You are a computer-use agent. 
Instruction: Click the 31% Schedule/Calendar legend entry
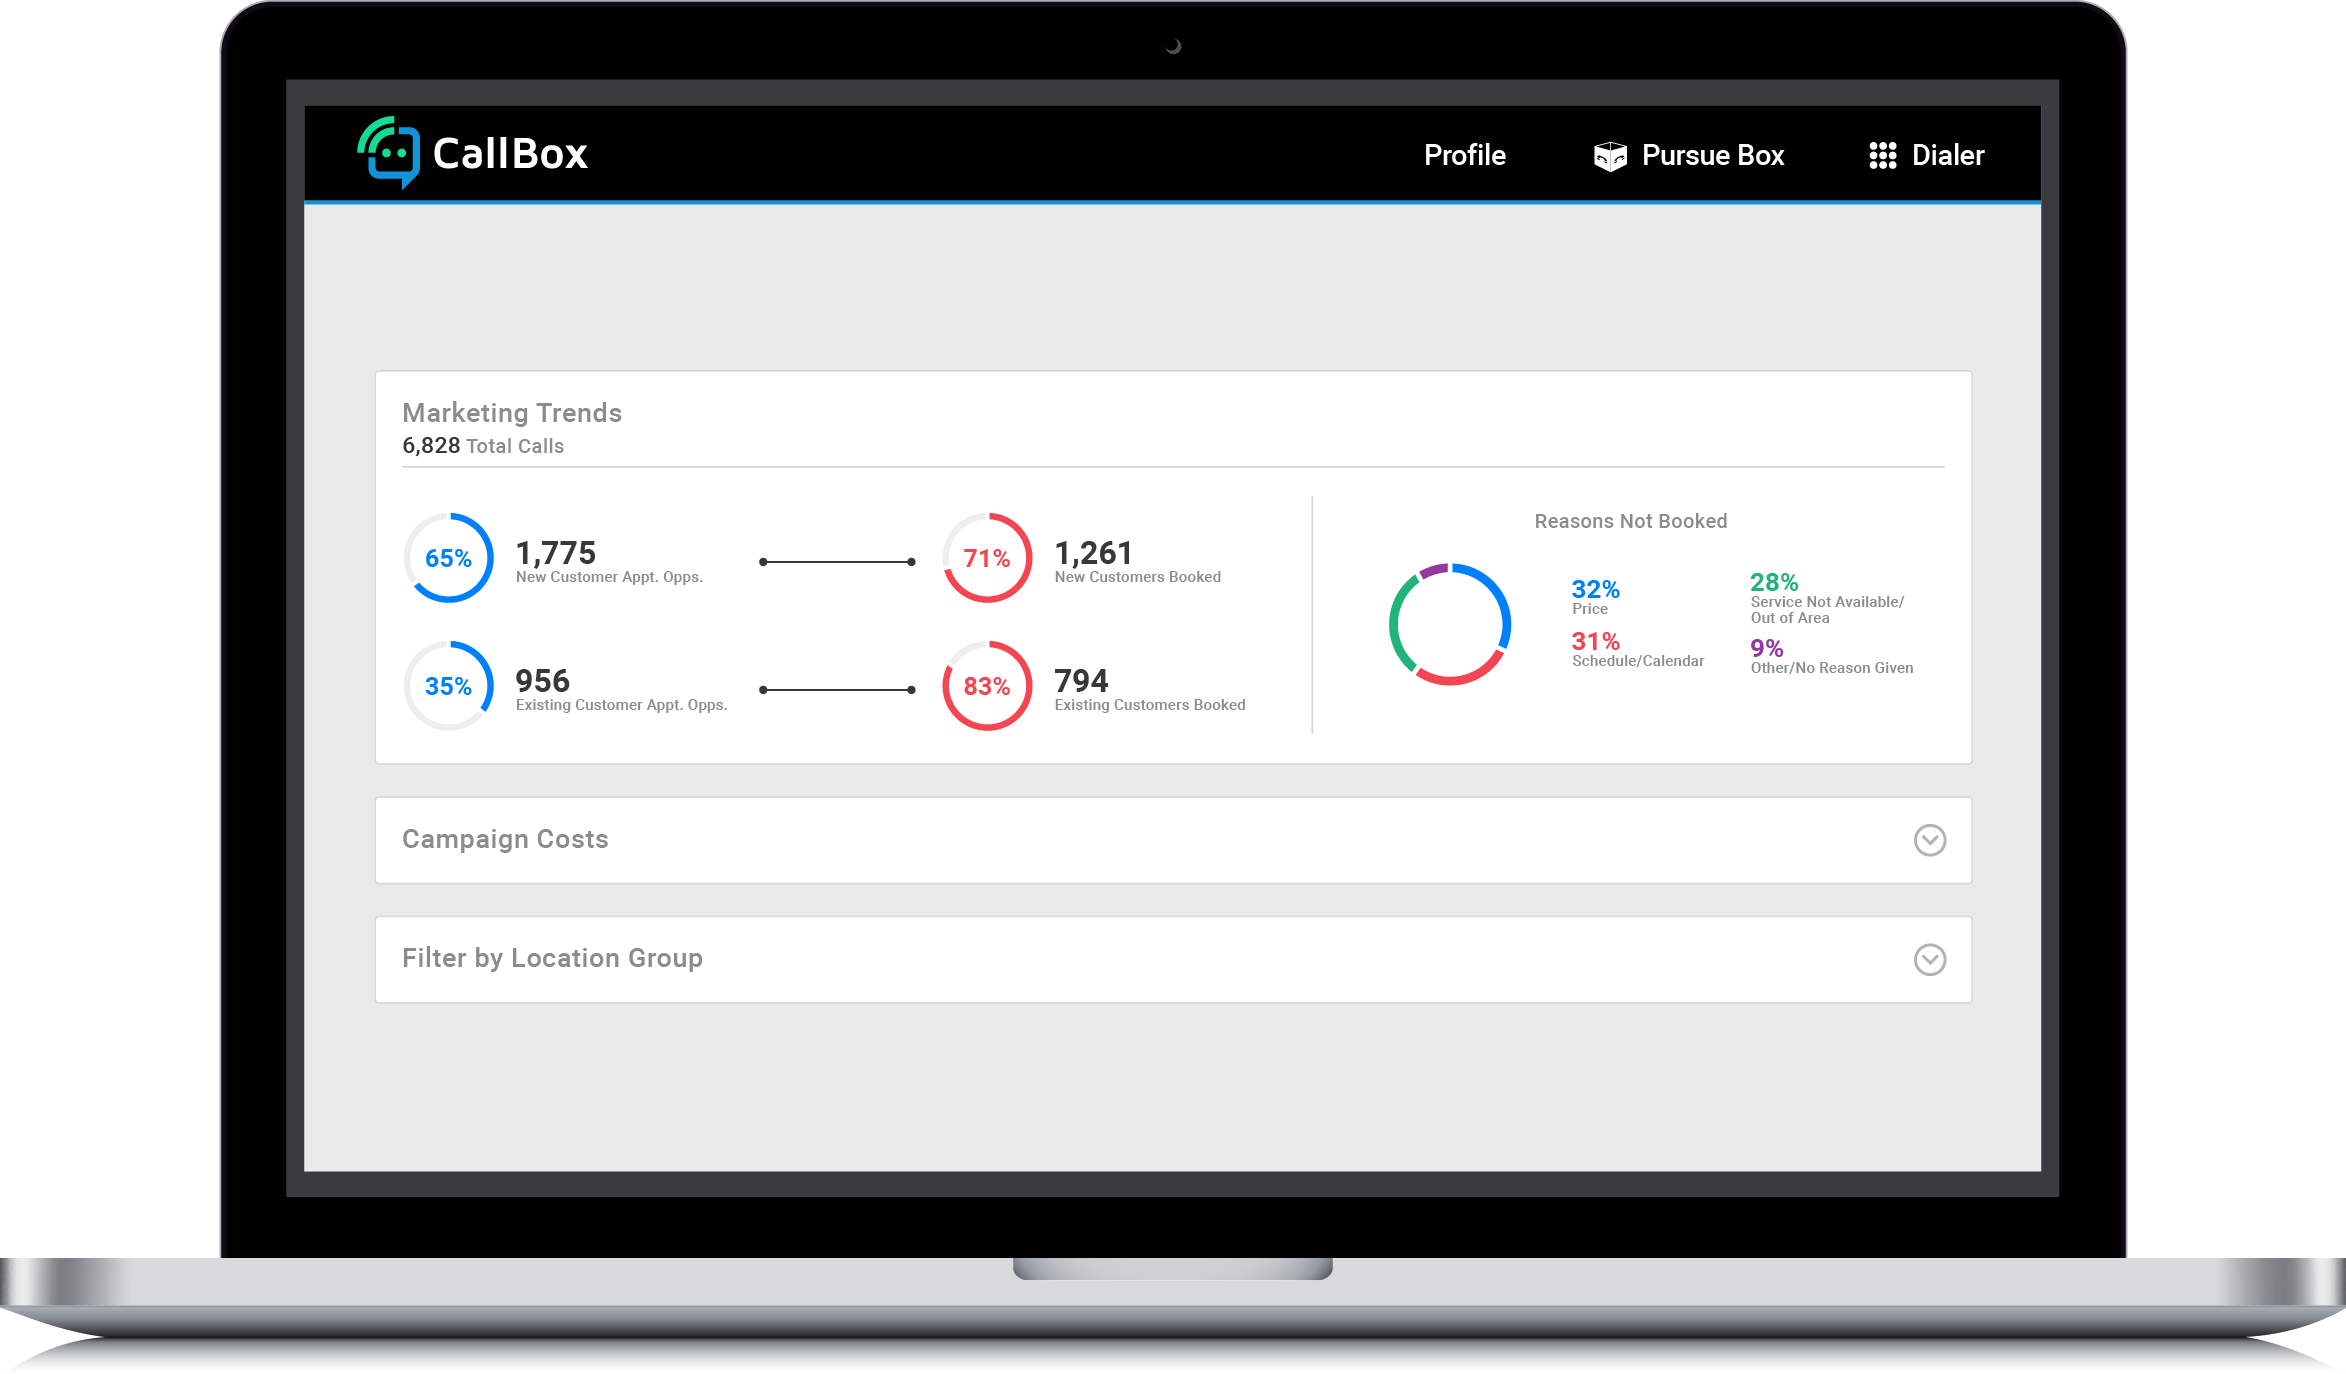tap(1636, 649)
